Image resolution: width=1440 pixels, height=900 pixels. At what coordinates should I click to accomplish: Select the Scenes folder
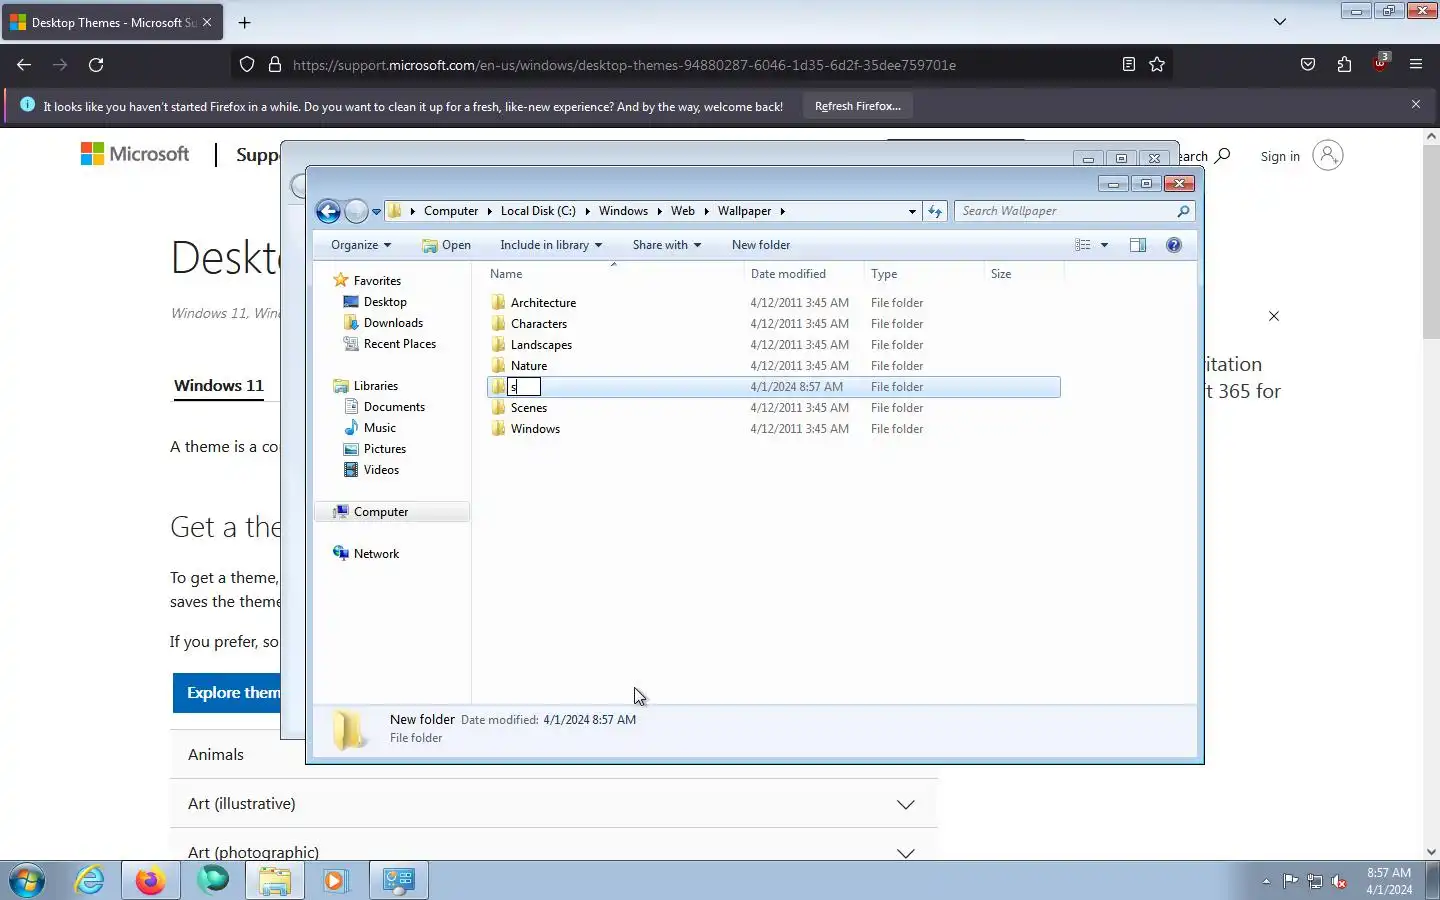click(x=528, y=408)
